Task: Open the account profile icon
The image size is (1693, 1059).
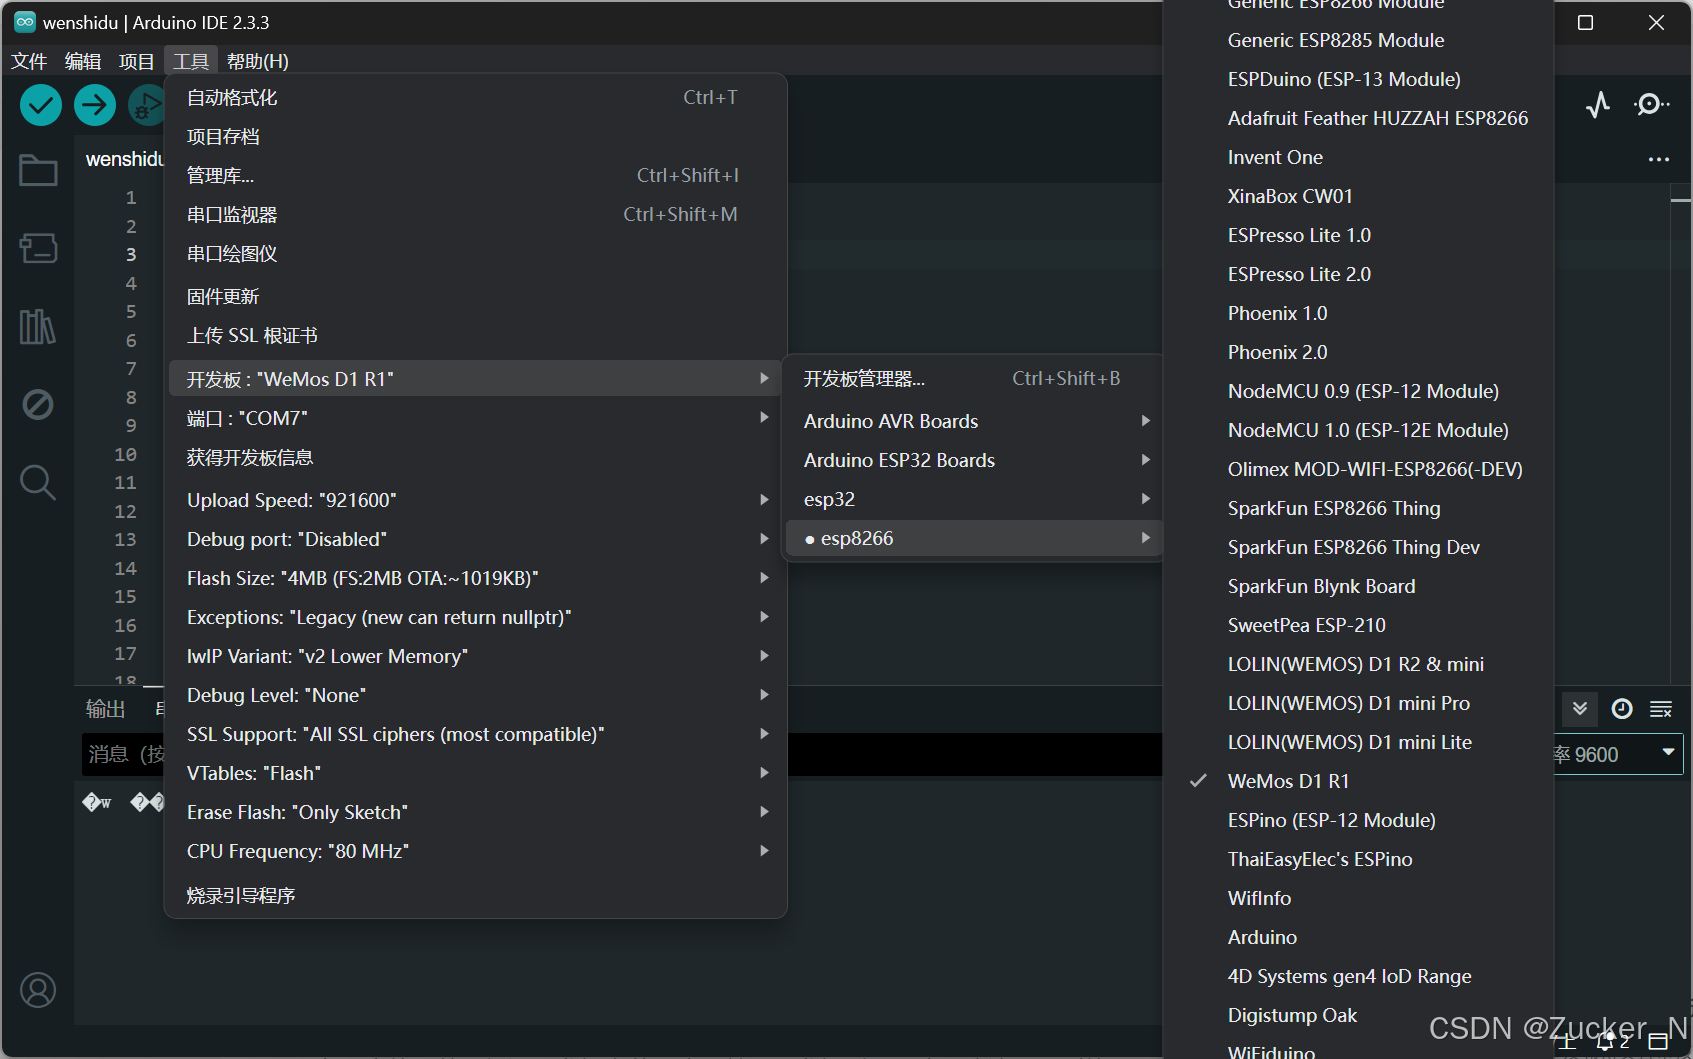Action: point(38,990)
